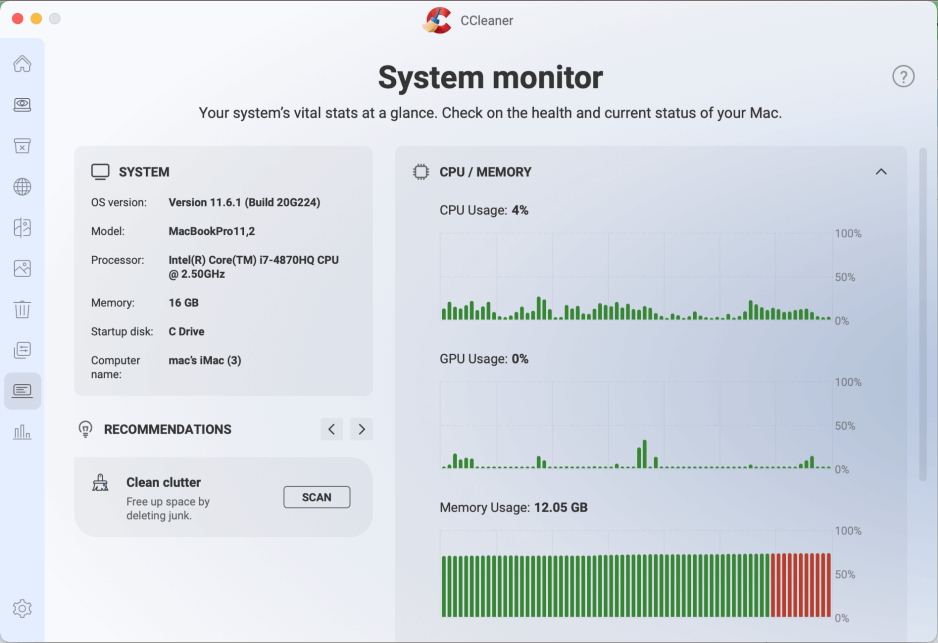The height and width of the screenshot is (643, 938).
Task: Click the "CPU Usage: 4%" label
Action: (484, 210)
